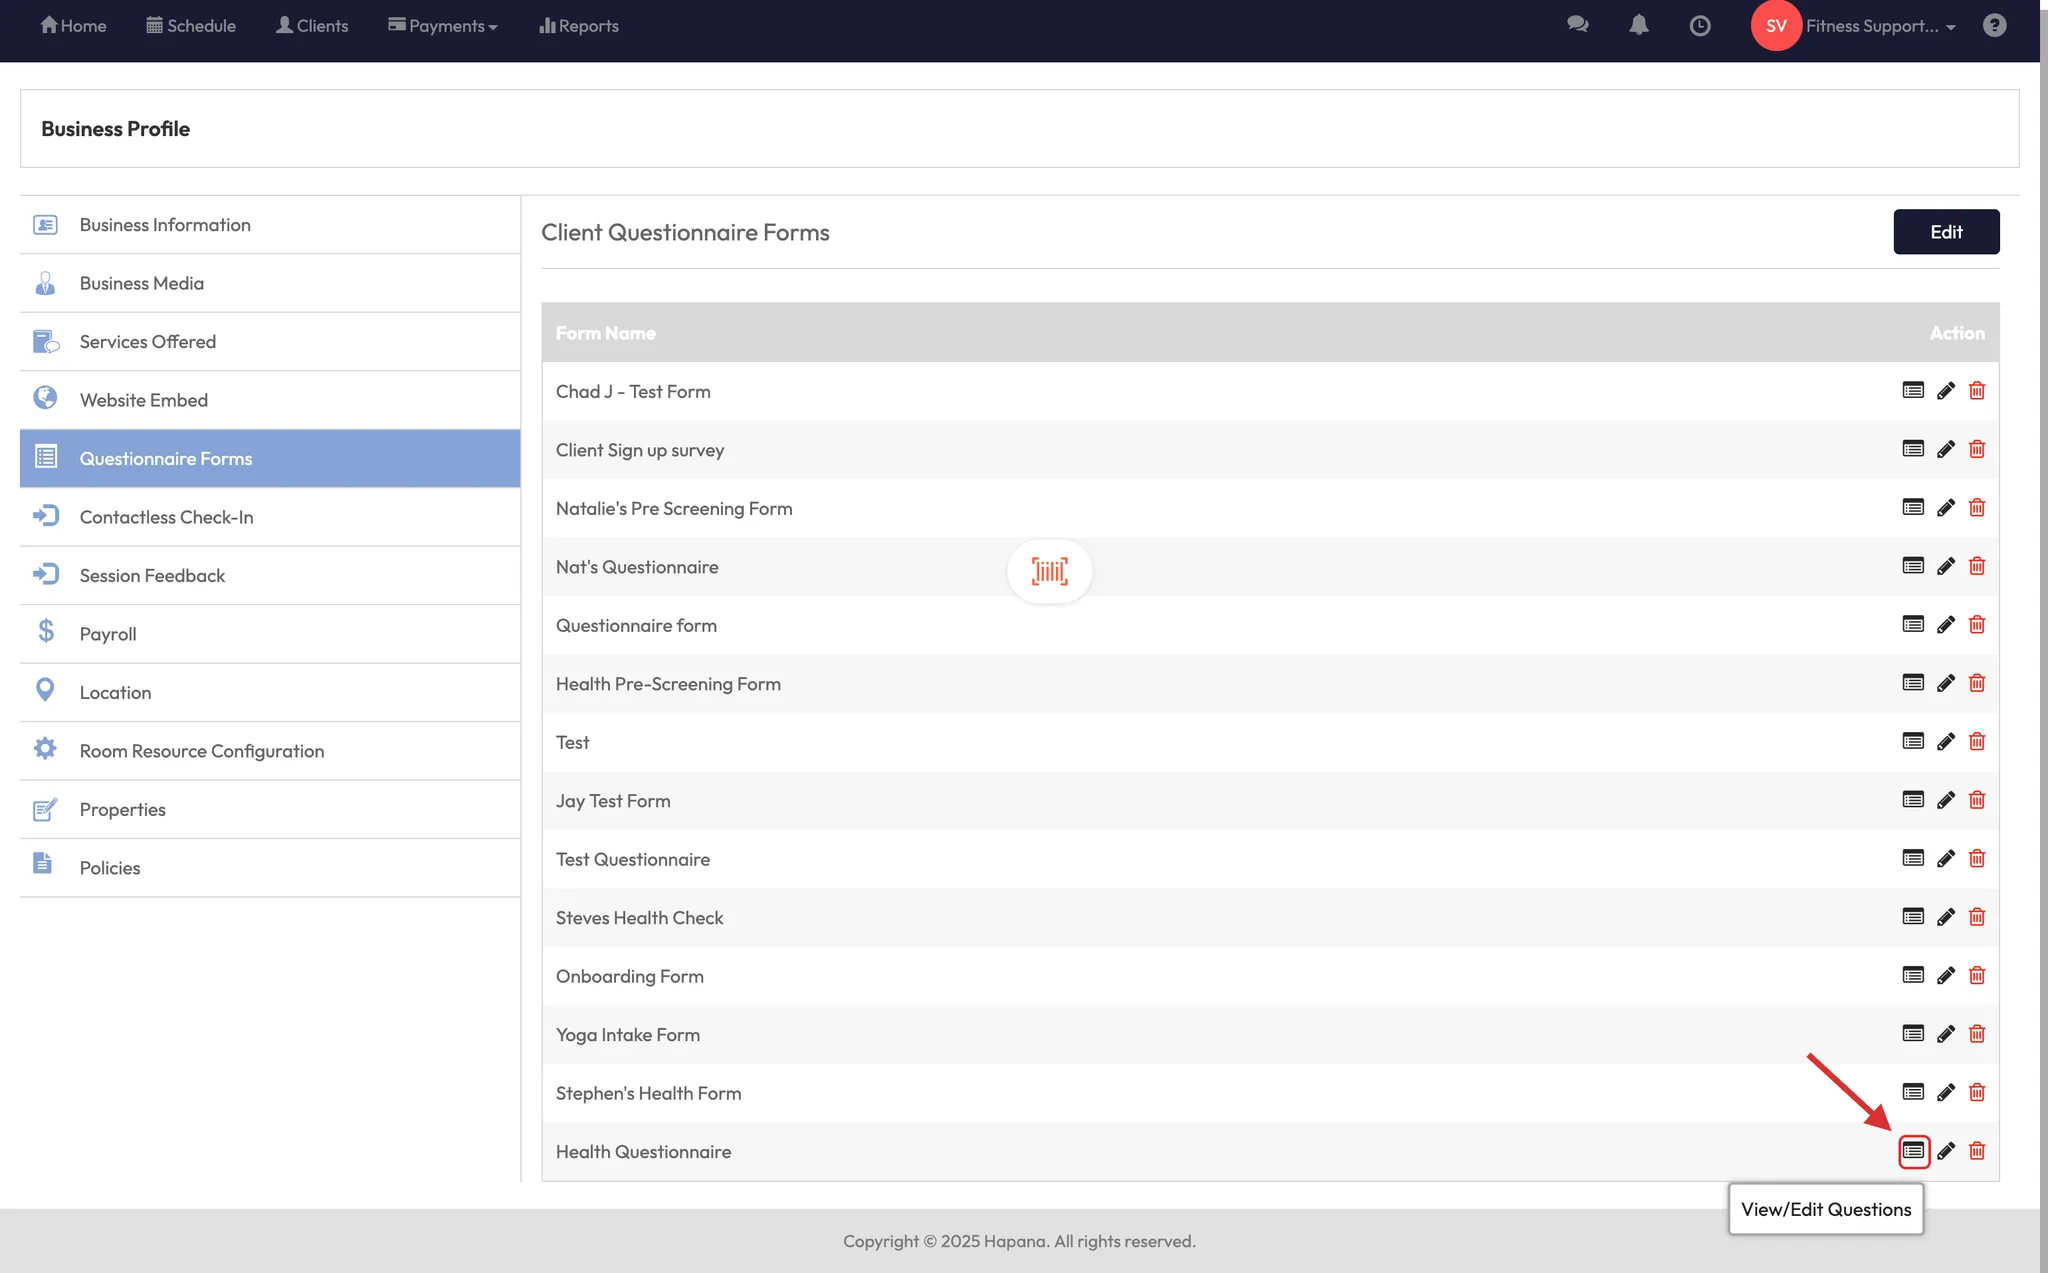The width and height of the screenshot is (2048, 1273).
Task: Open the notifications bell icon
Action: point(1638,26)
